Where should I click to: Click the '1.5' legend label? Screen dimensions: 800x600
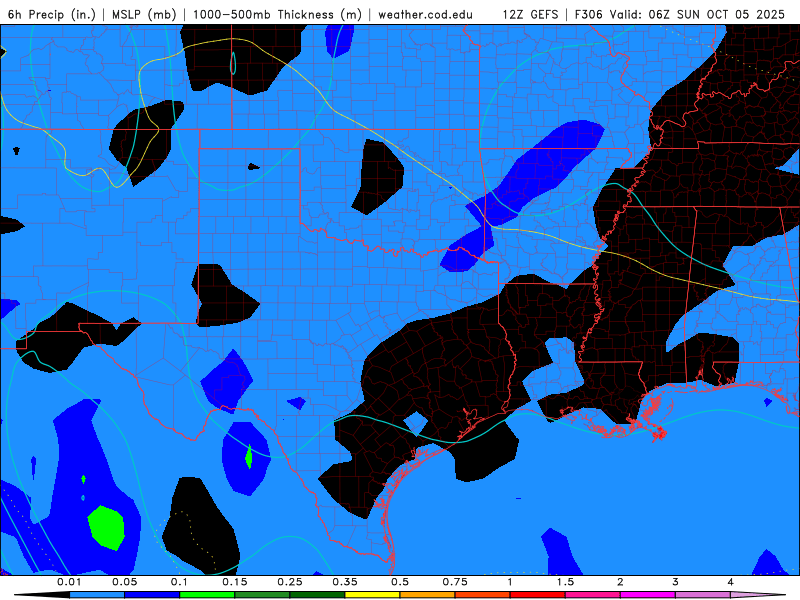(565, 582)
